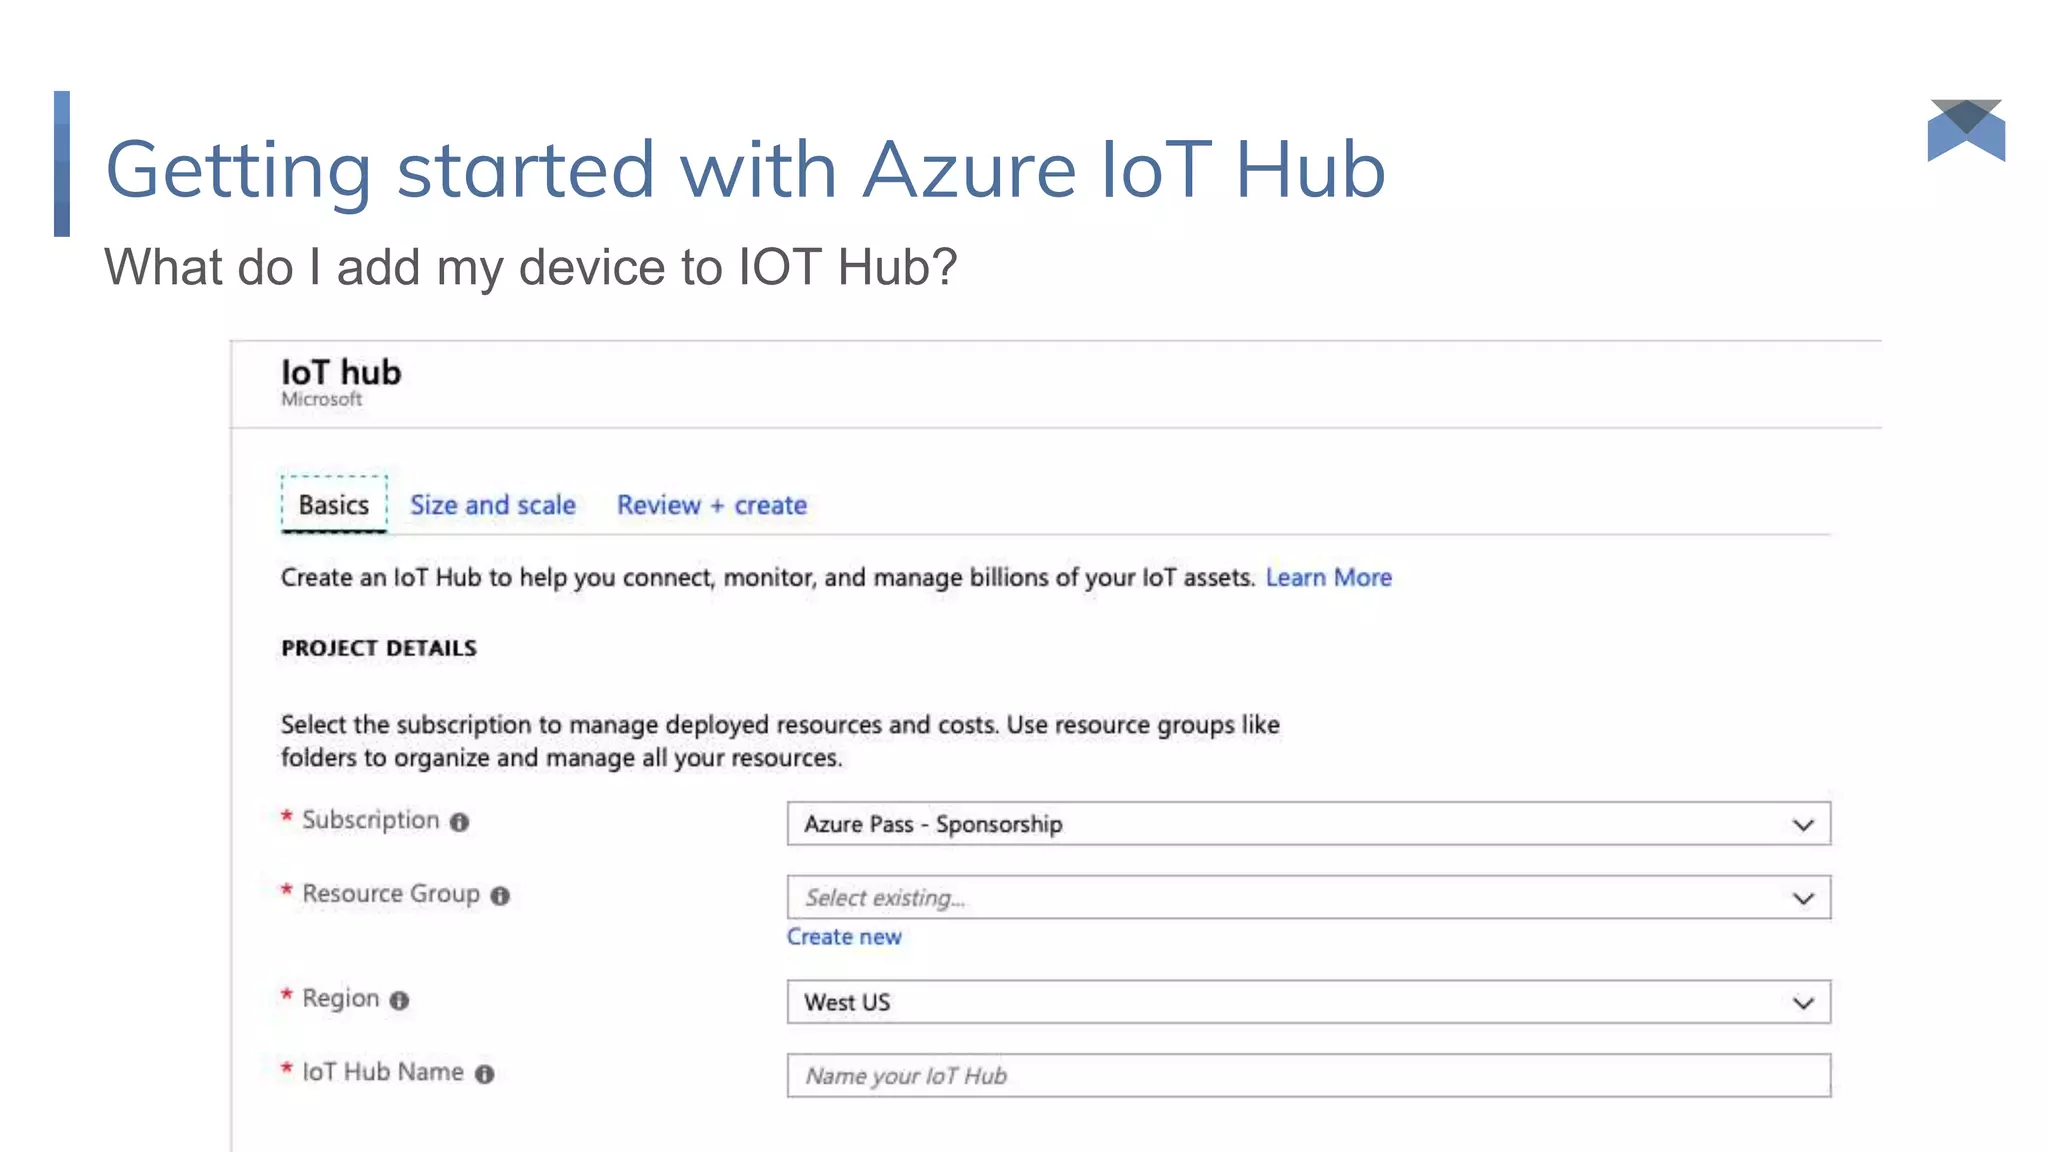Click chevron arrow in Subscription field
The height and width of the screenshot is (1152, 2048).
[1803, 825]
